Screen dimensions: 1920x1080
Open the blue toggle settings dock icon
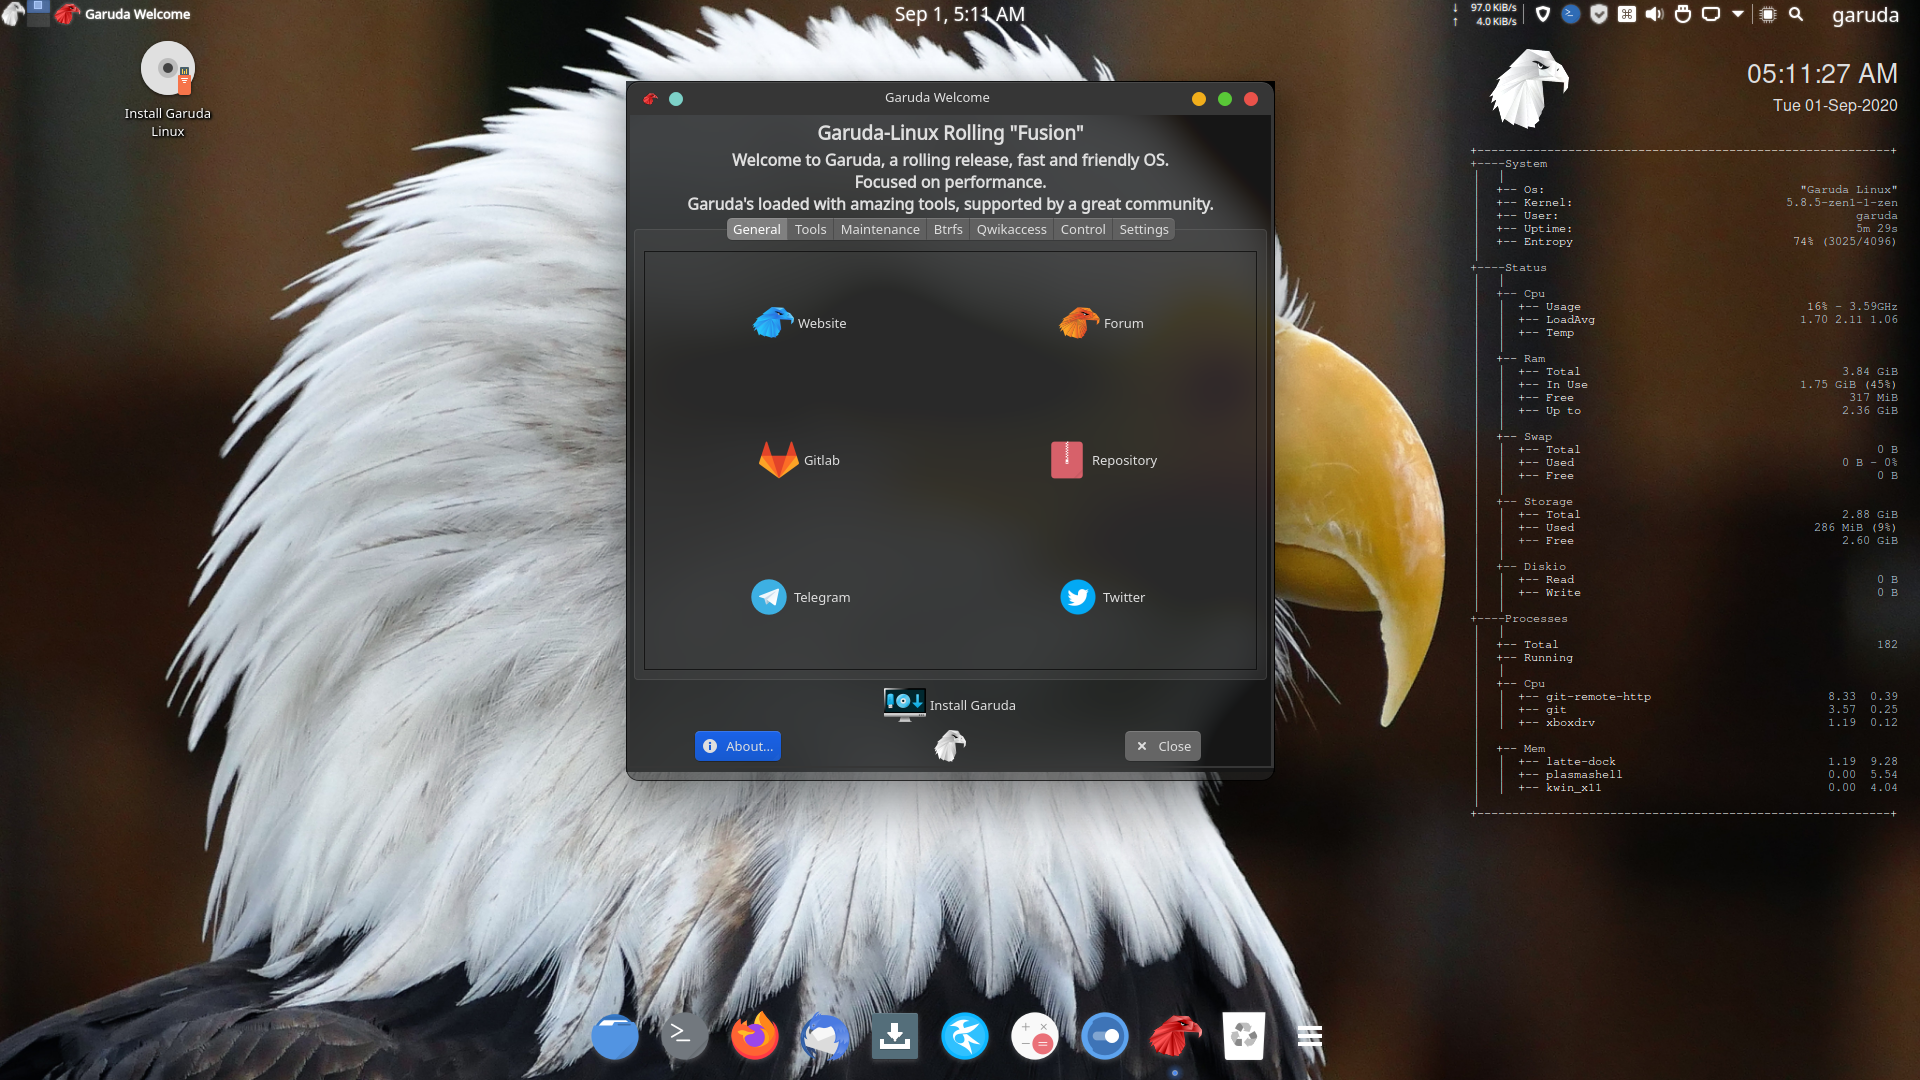tap(1105, 1036)
